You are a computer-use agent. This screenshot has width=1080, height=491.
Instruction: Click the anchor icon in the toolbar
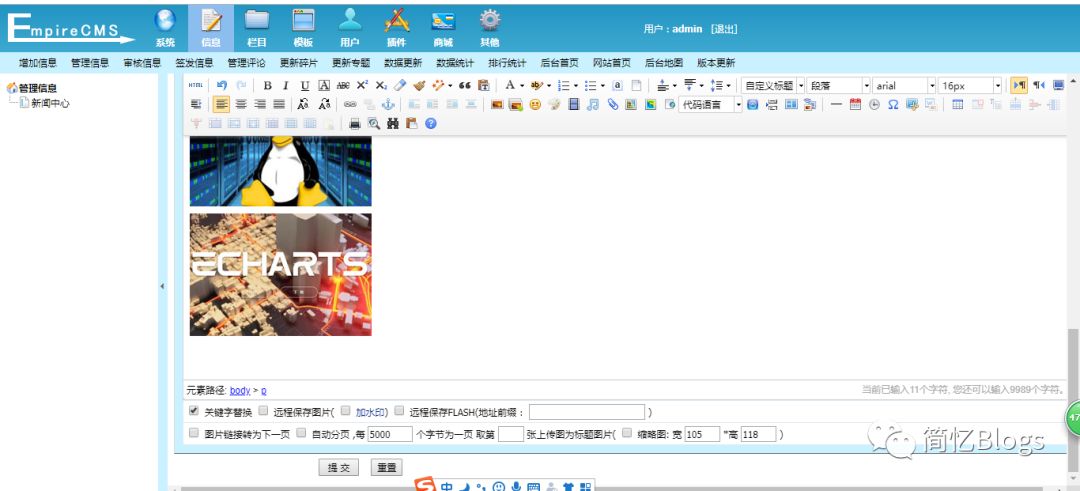click(389, 104)
